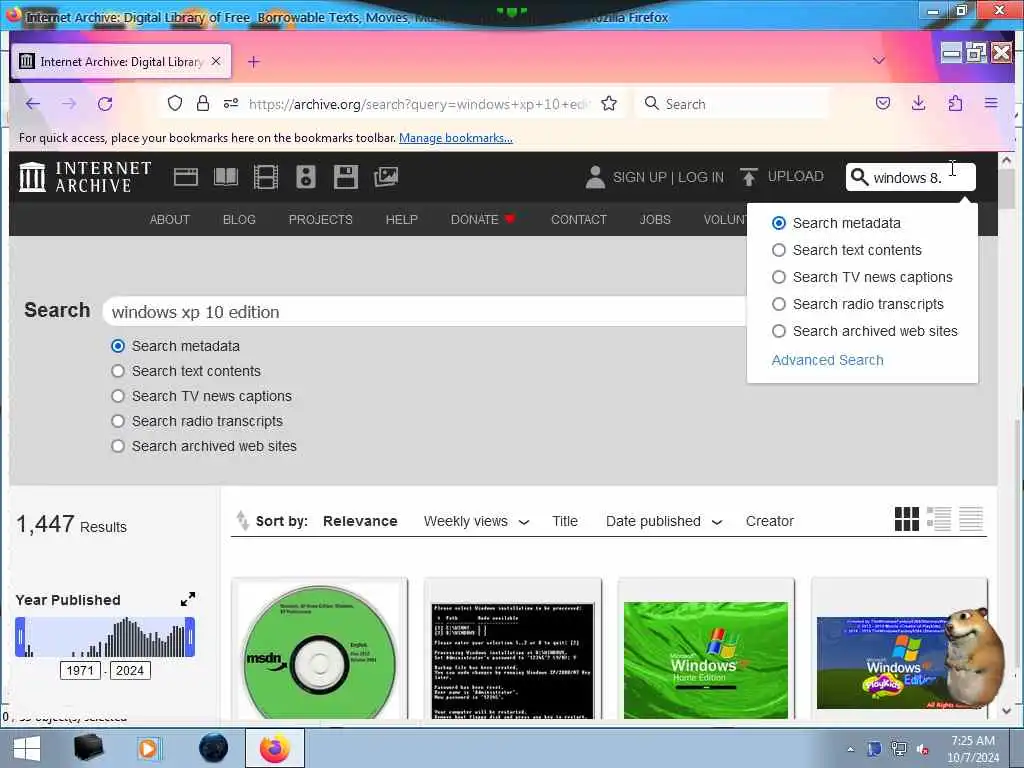Click the 1971 start year field

click(x=80, y=670)
